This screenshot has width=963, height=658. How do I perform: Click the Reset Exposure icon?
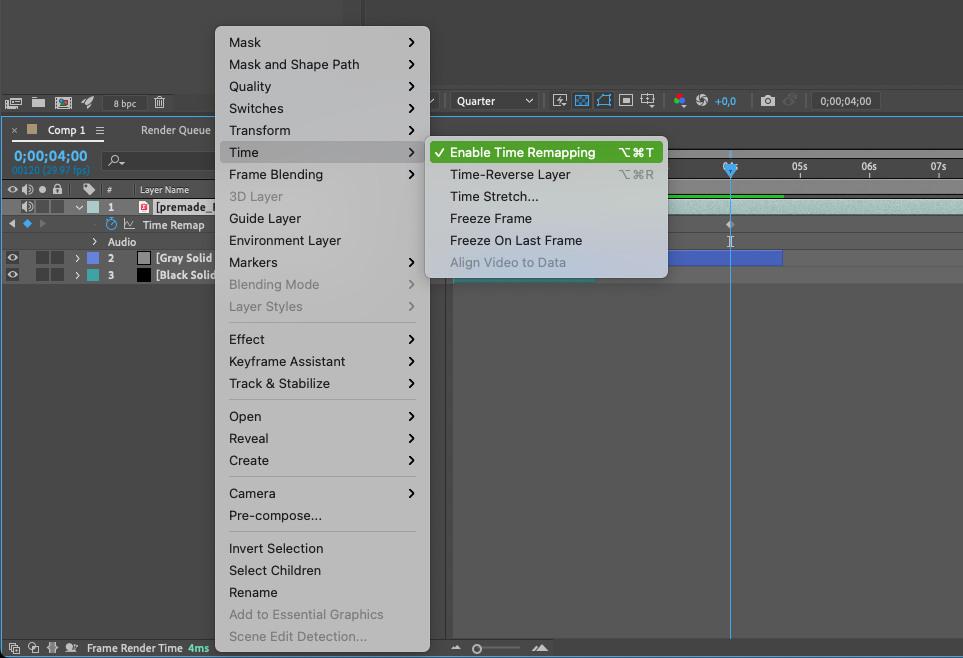pos(702,101)
